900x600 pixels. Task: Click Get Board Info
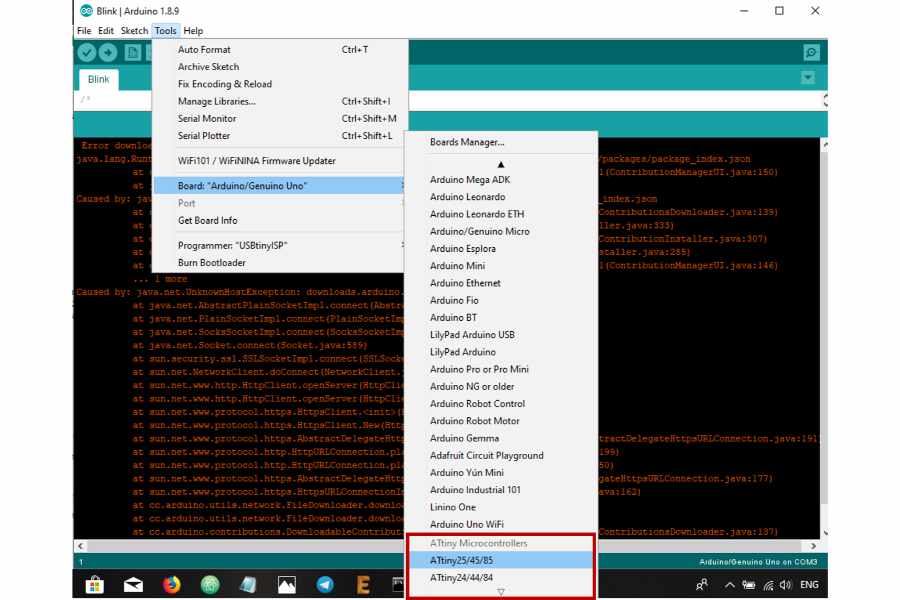point(278,220)
